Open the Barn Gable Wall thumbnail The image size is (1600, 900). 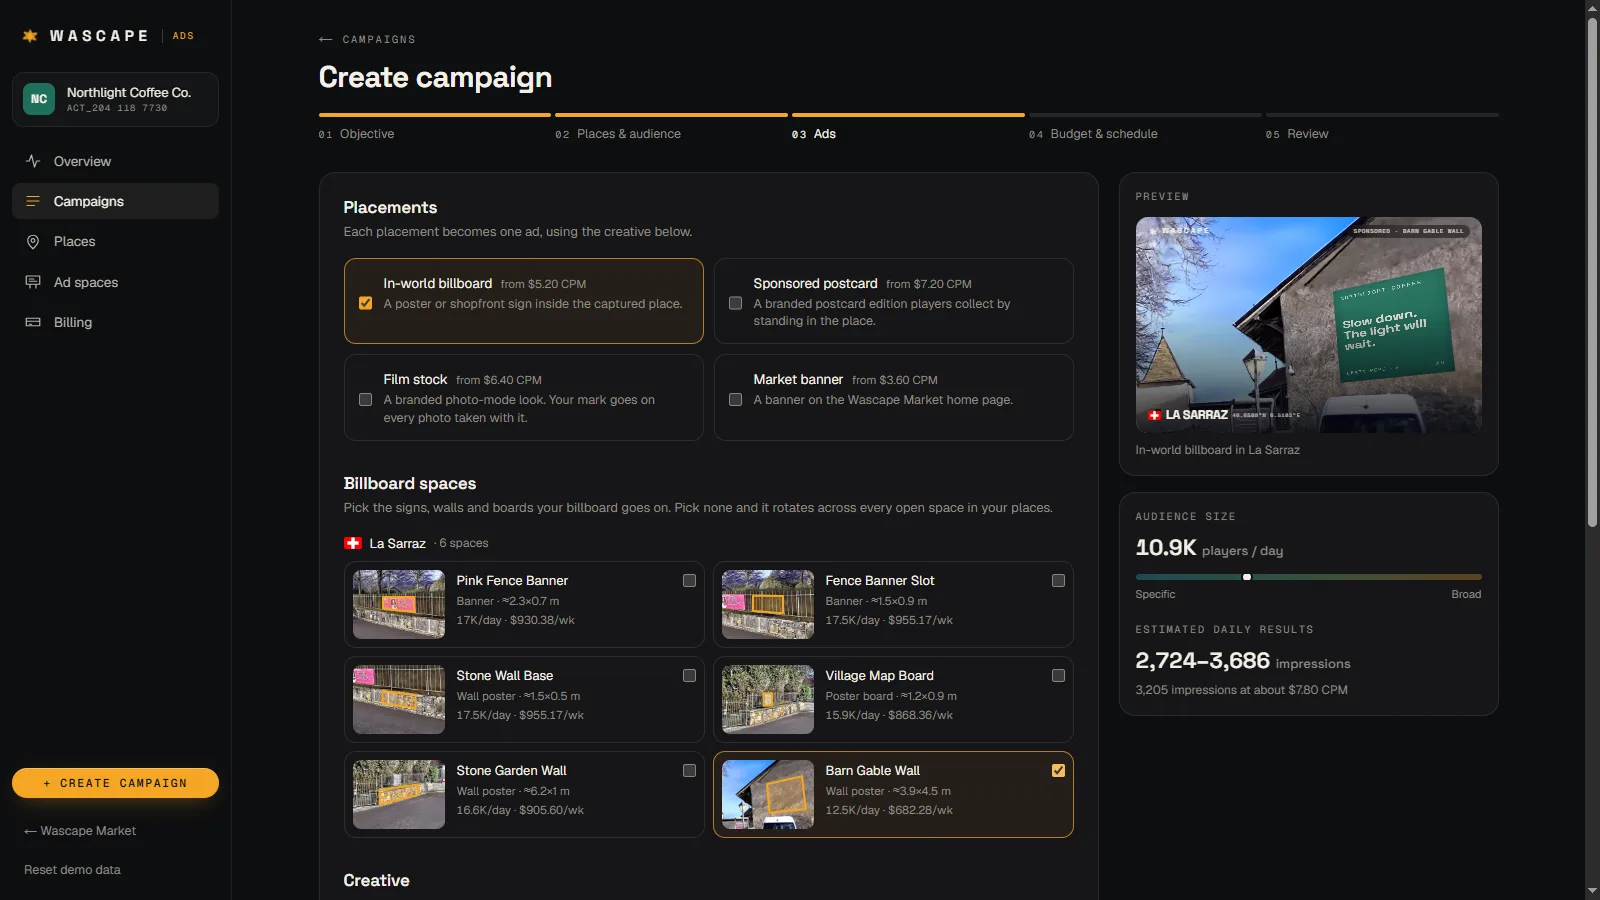[x=768, y=794]
